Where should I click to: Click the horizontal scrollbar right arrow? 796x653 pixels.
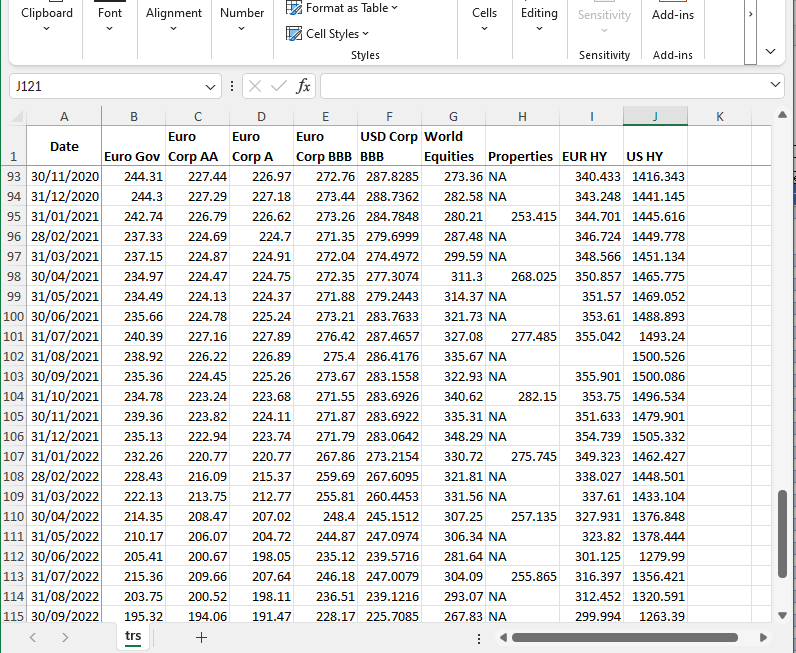(763, 637)
